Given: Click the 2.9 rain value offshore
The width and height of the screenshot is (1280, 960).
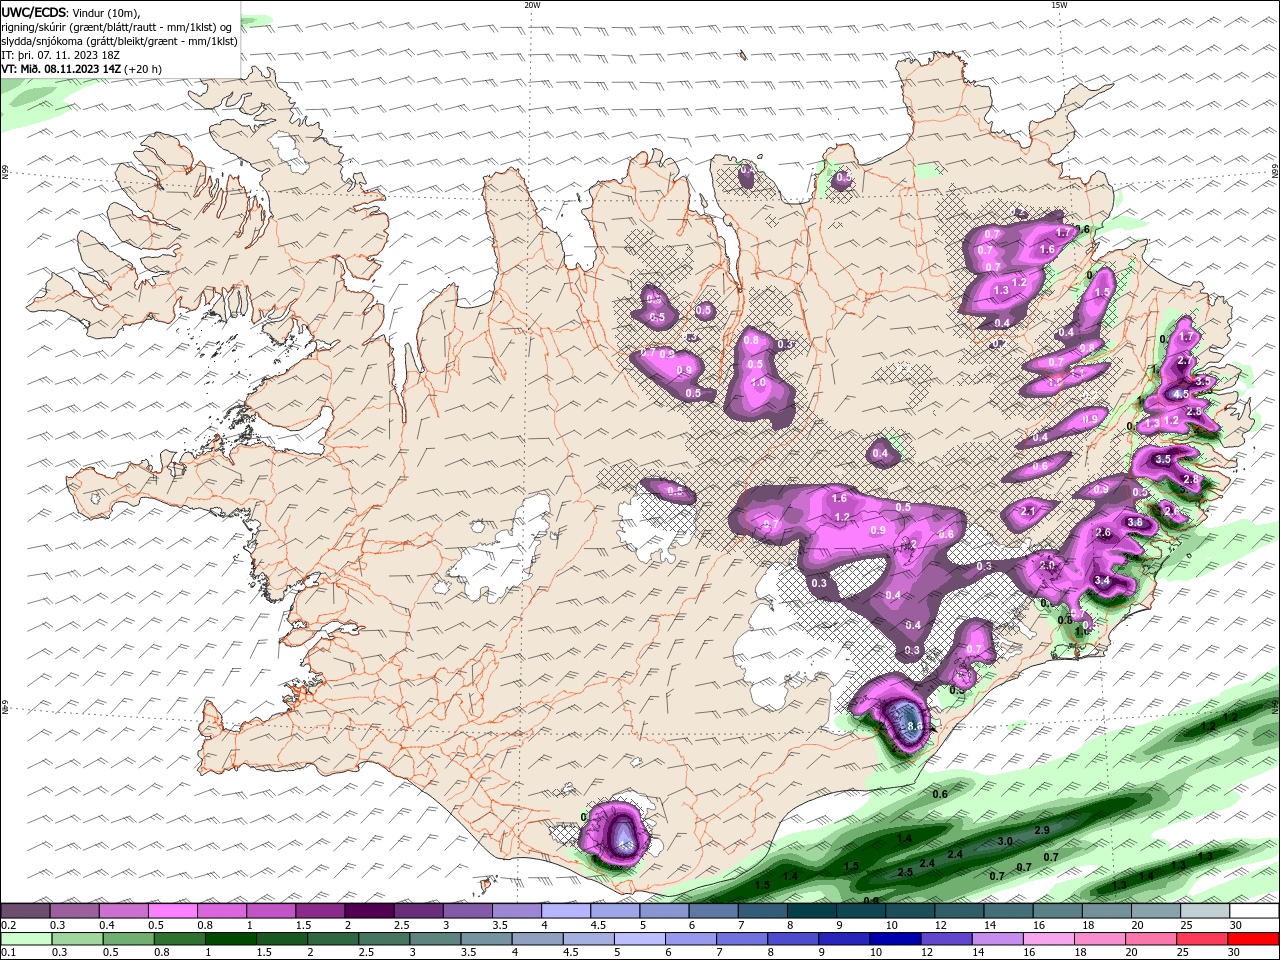Looking at the screenshot, I should (x=1041, y=831).
